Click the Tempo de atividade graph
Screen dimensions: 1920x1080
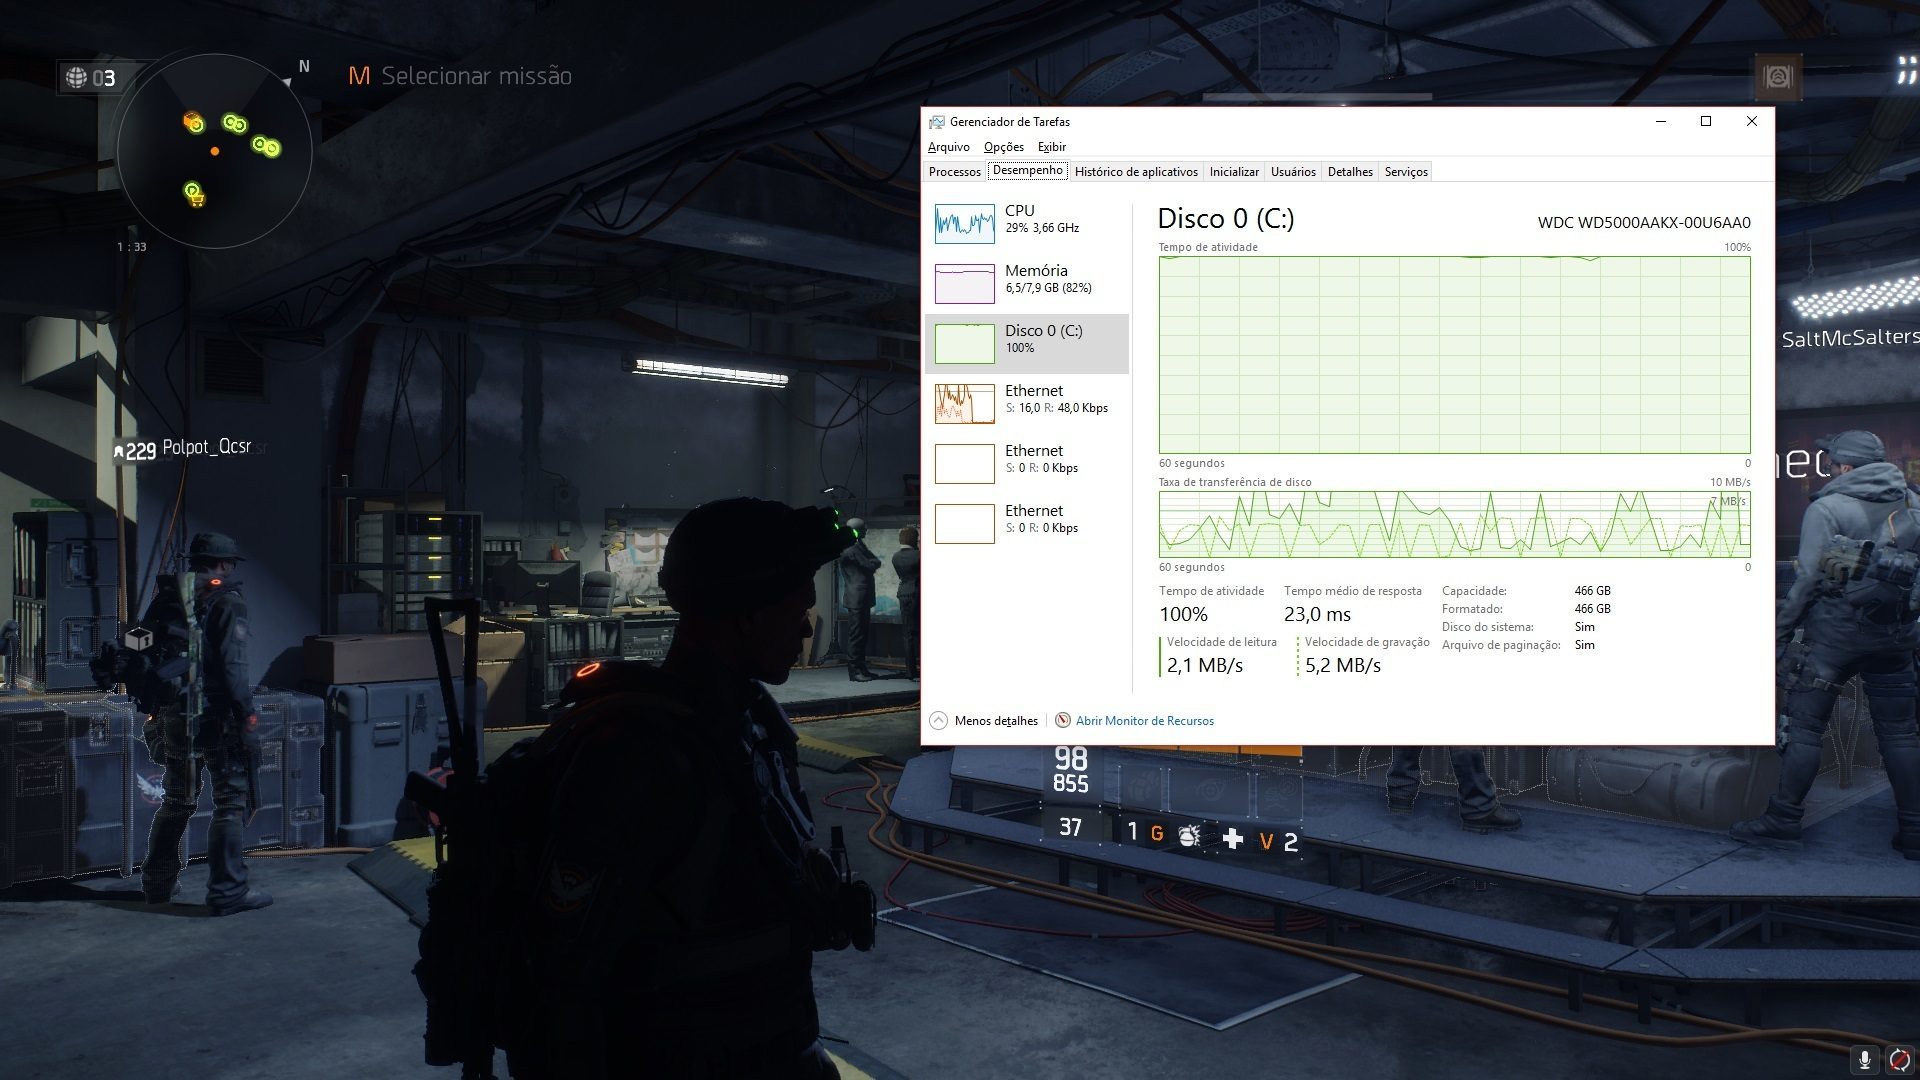[1454, 355]
